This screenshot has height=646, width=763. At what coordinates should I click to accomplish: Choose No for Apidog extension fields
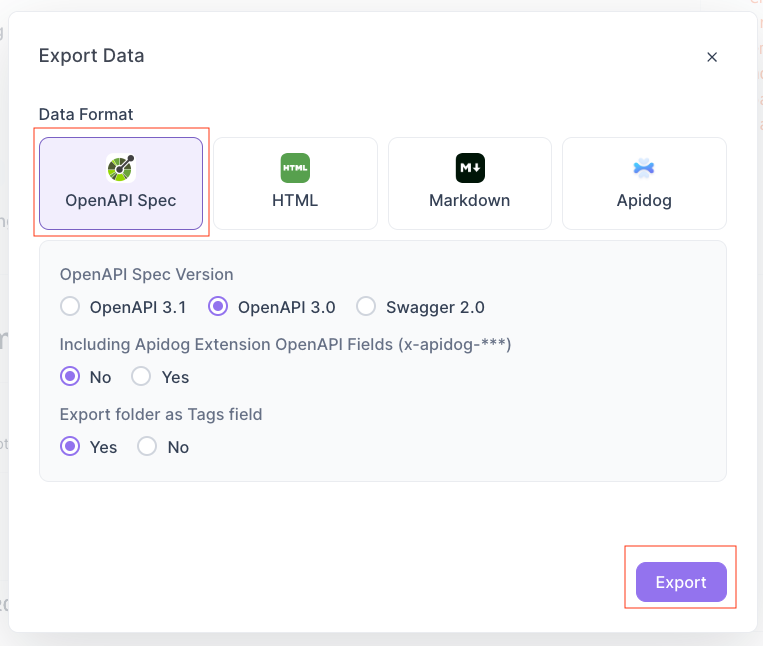pos(70,377)
